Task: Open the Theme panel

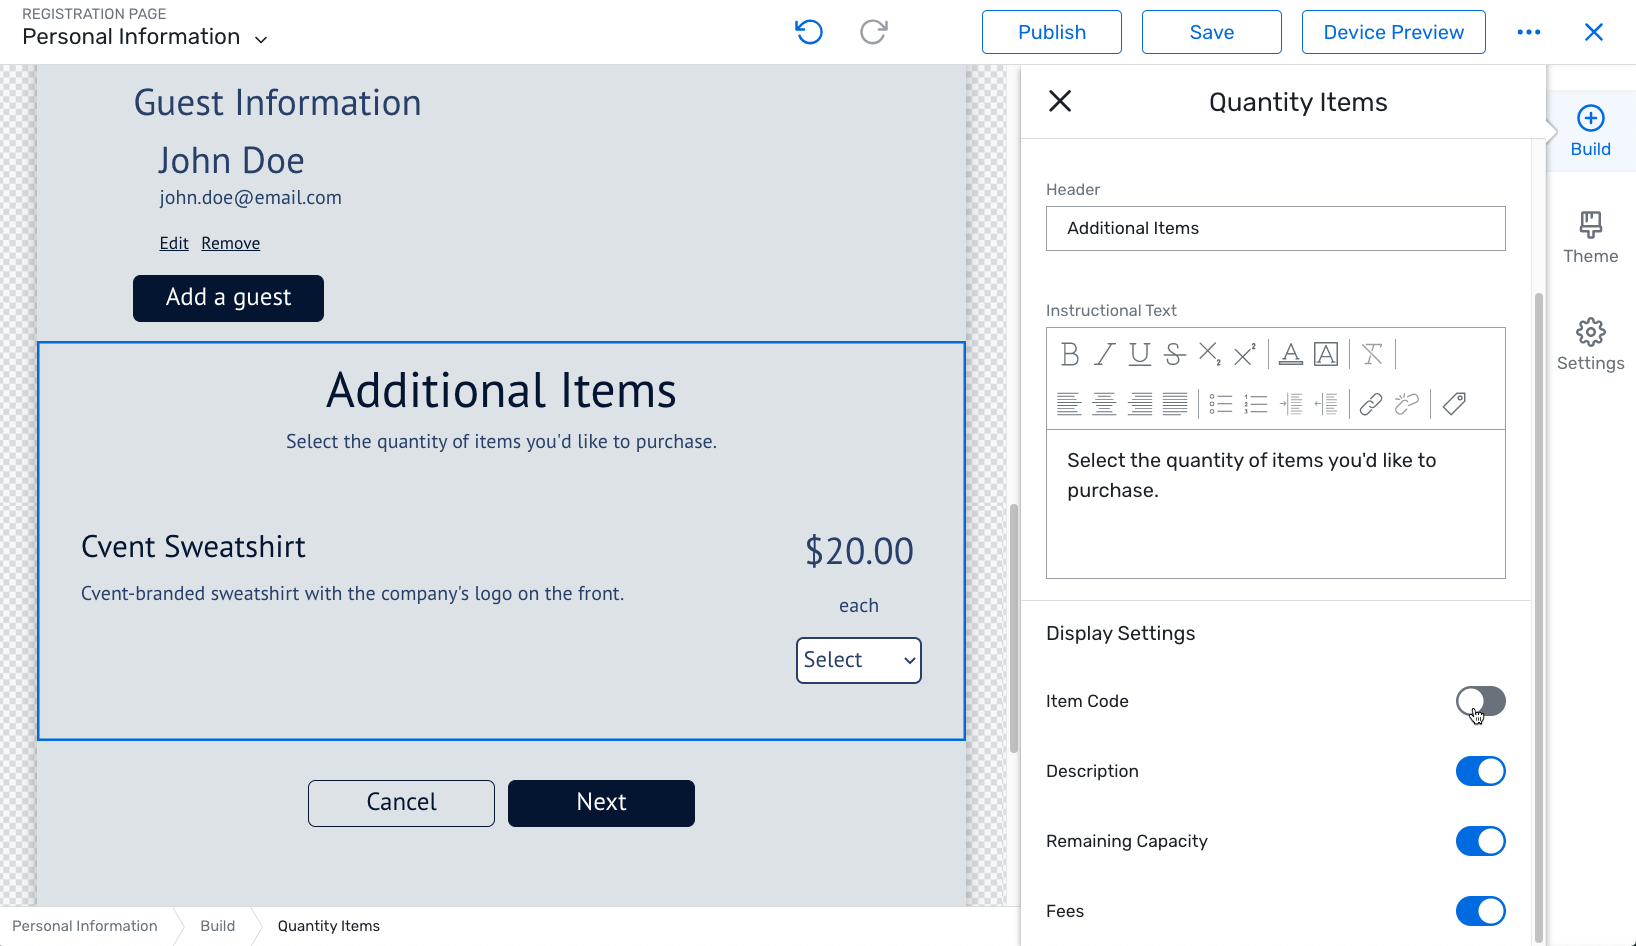Action: [1590, 237]
